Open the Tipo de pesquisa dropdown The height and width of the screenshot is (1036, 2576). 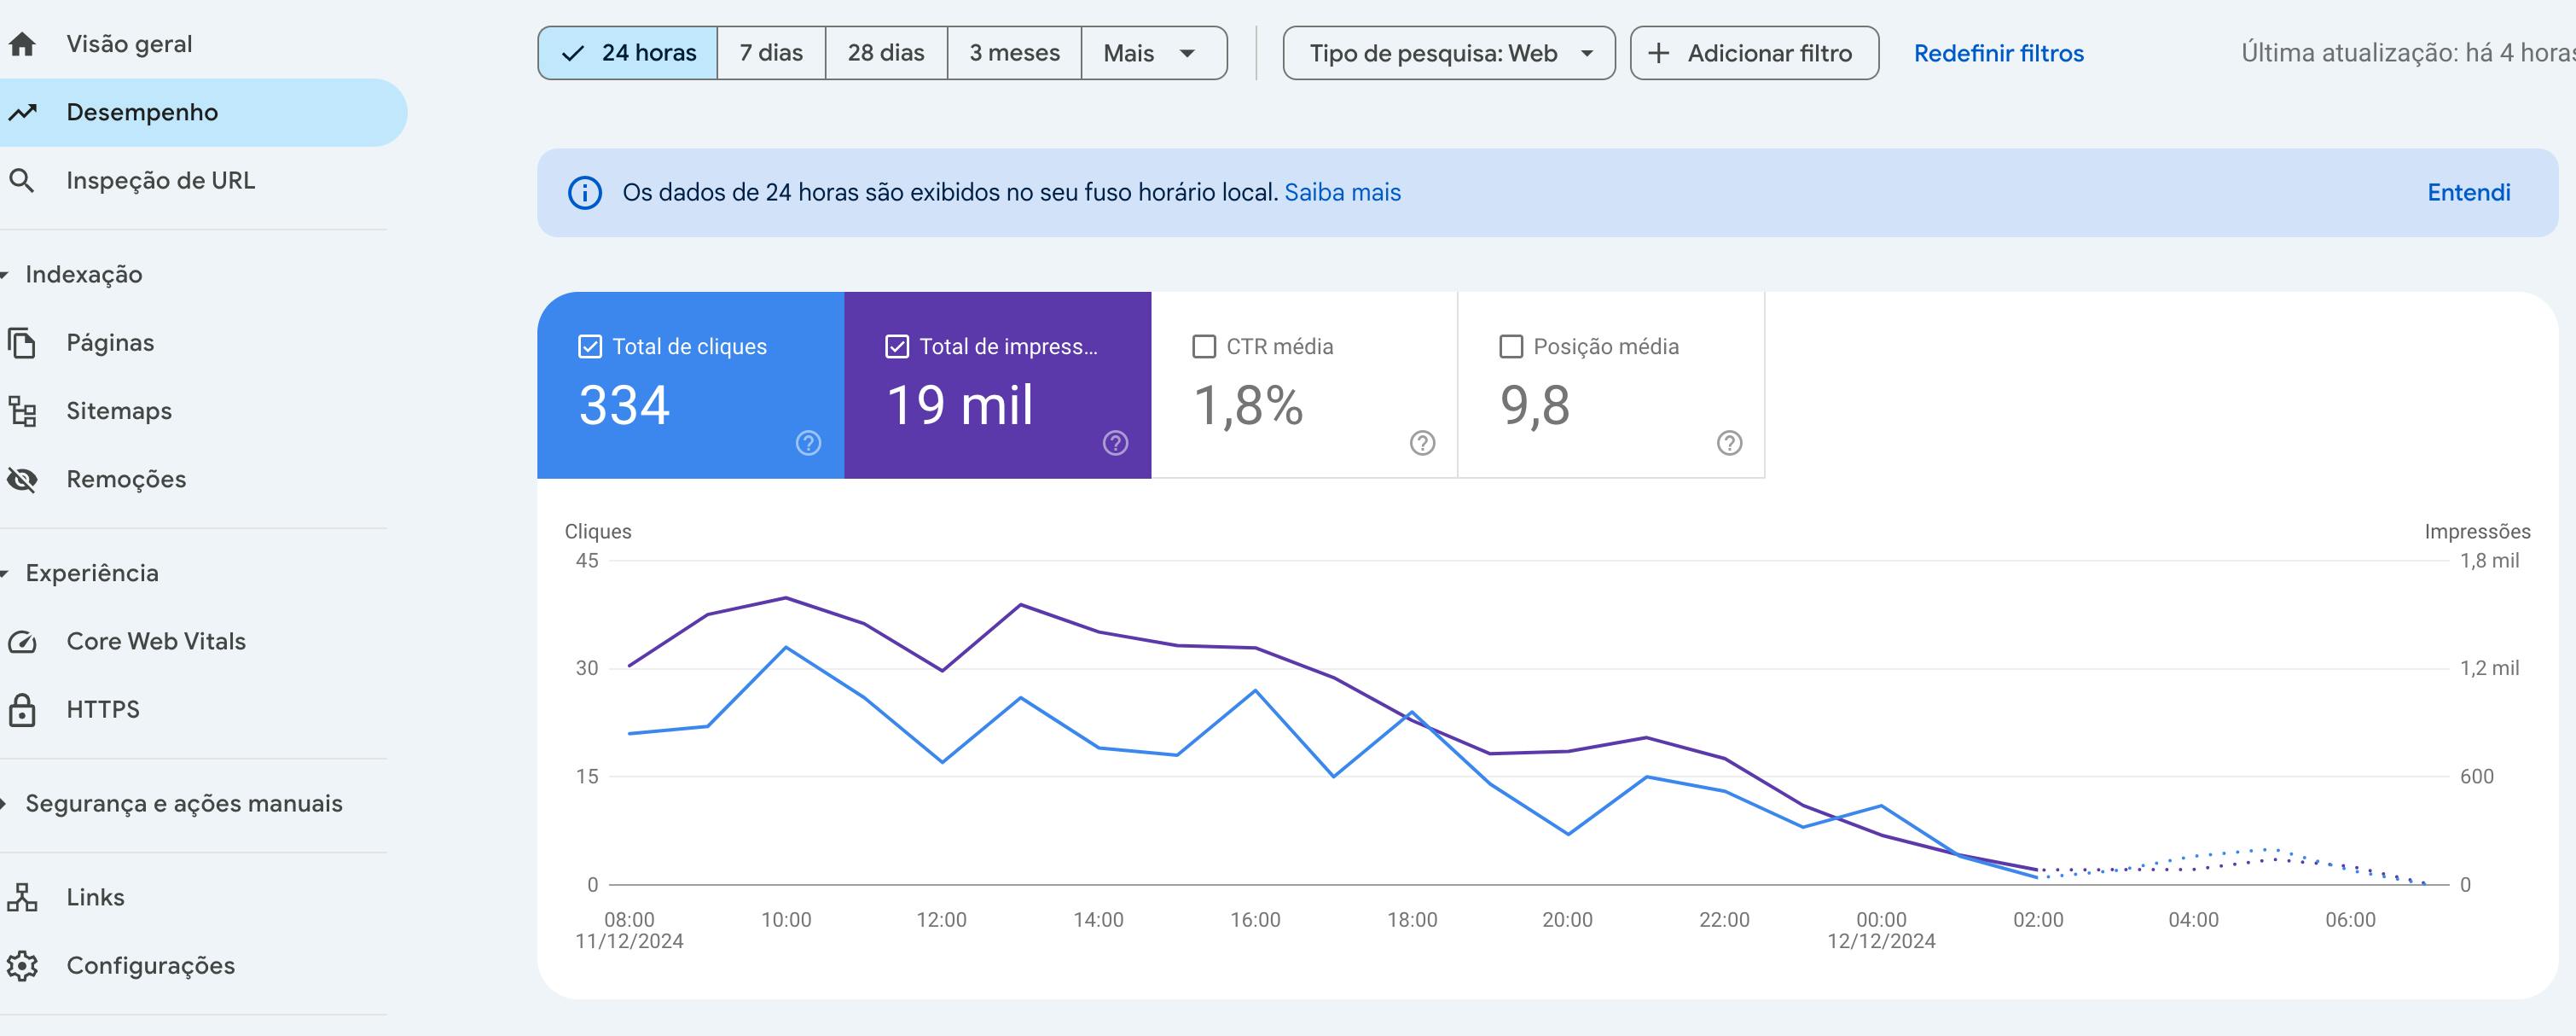(x=1449, y=53)
